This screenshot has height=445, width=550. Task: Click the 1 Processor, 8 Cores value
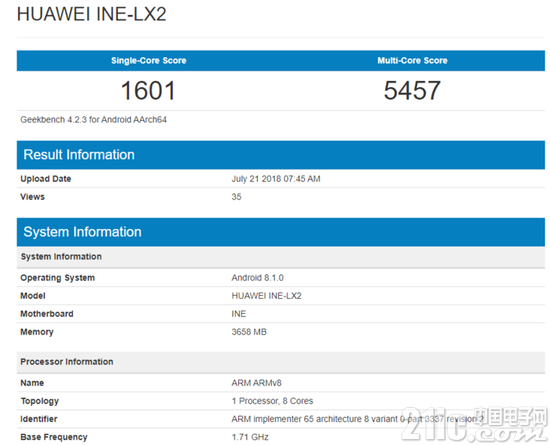pyautogui.click(x=272, y=401)
